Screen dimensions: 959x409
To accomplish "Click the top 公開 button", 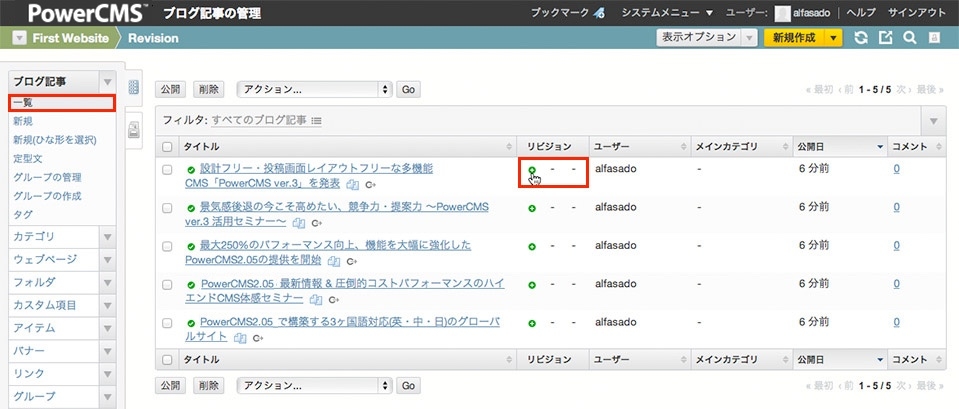I will [x=170, y=89].
